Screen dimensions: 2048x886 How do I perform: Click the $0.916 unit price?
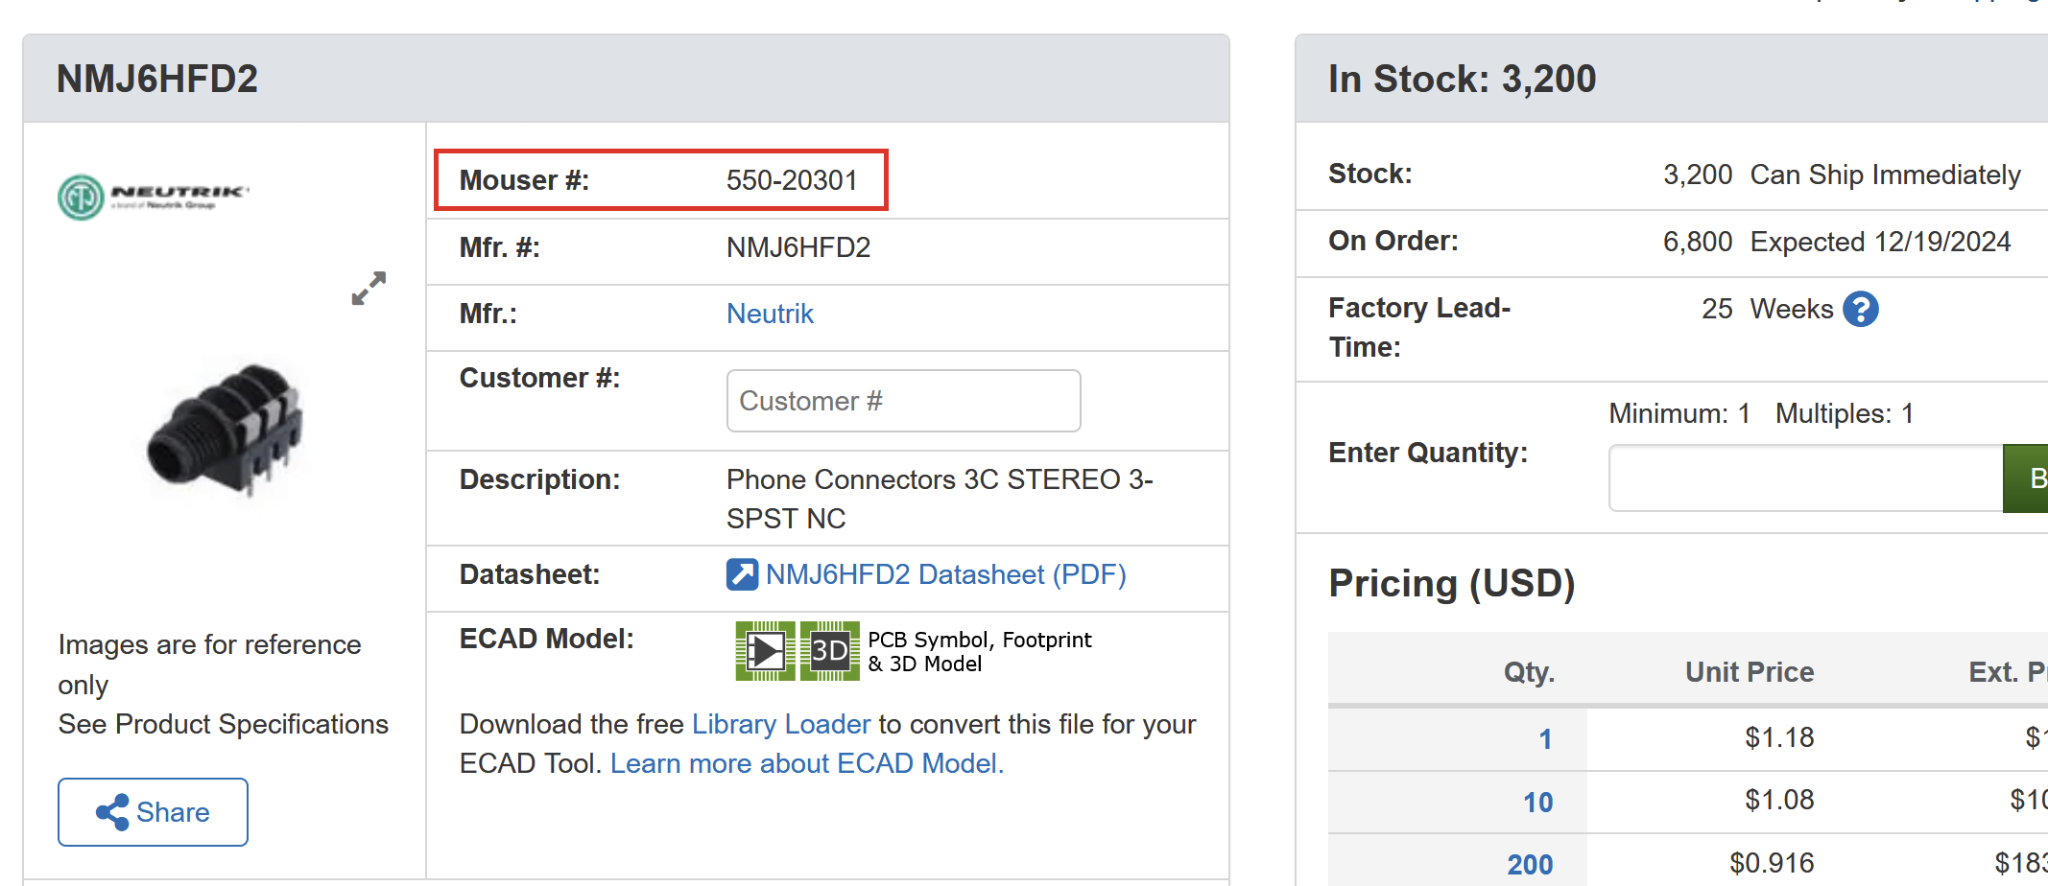tap(1772, 863)
